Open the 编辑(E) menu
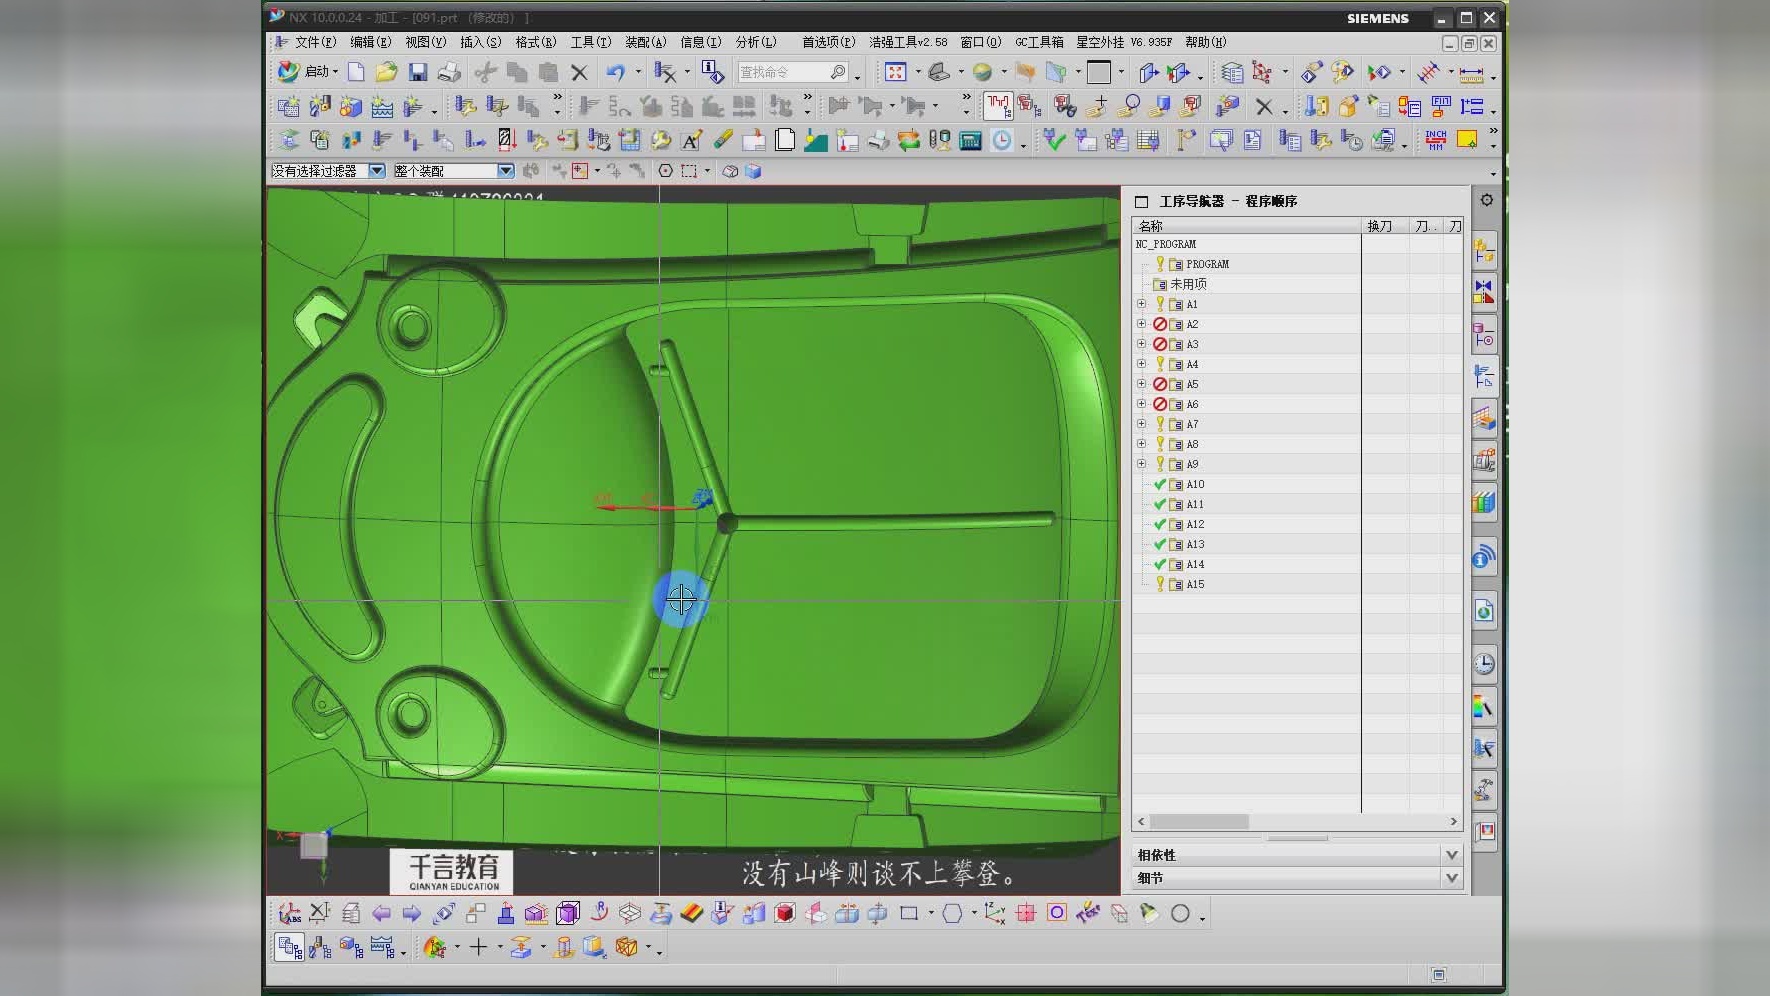Viewport: 1770px width, 996px height. 370,42
